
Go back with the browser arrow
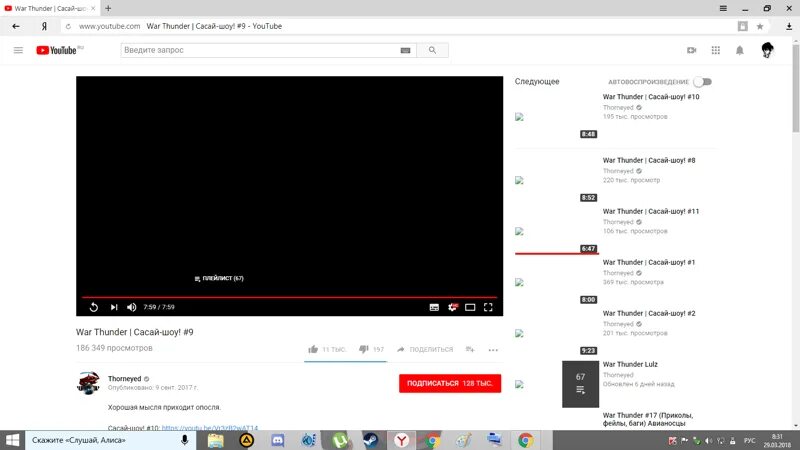click(x=16, y=26)
